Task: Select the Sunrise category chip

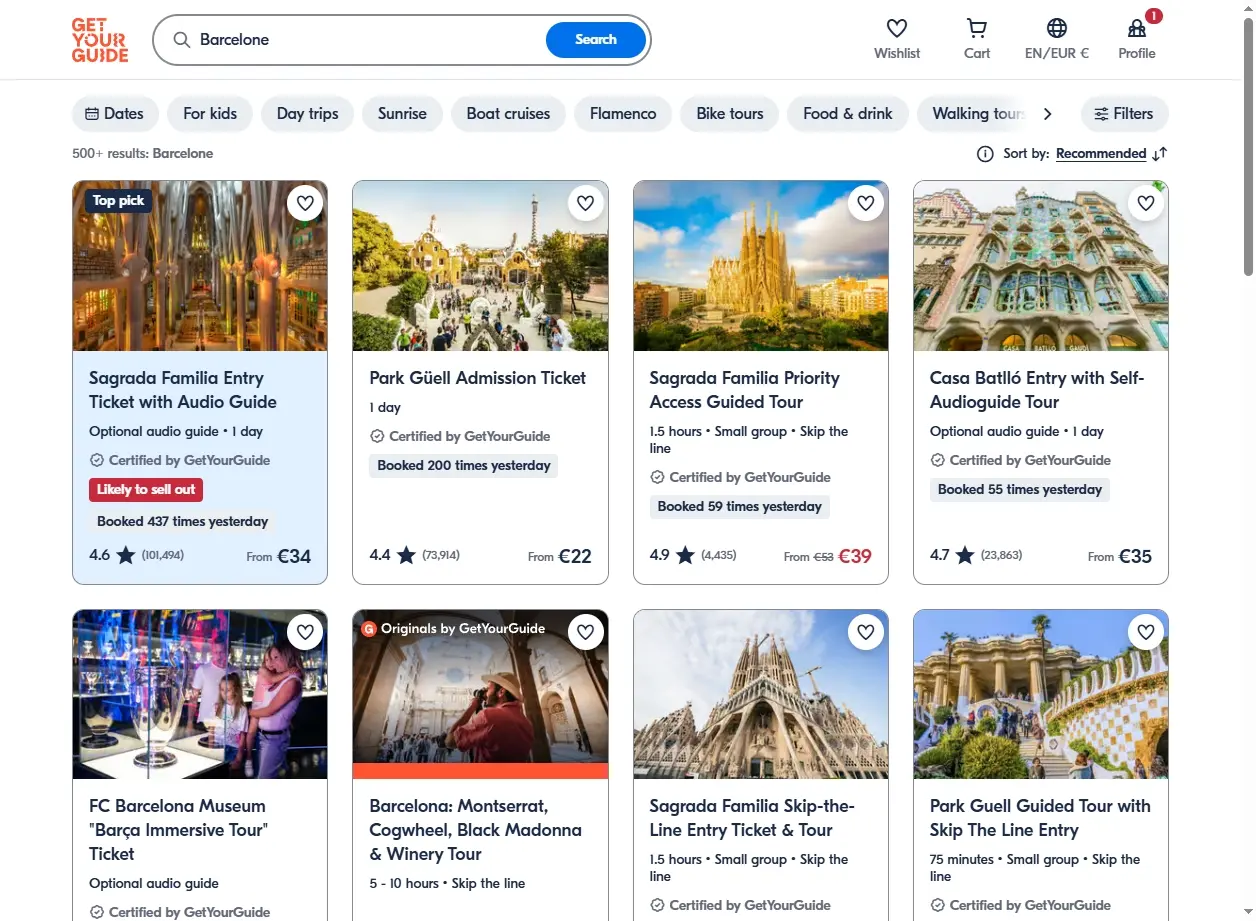Action: pyautogui.click(x=402, y=114)
